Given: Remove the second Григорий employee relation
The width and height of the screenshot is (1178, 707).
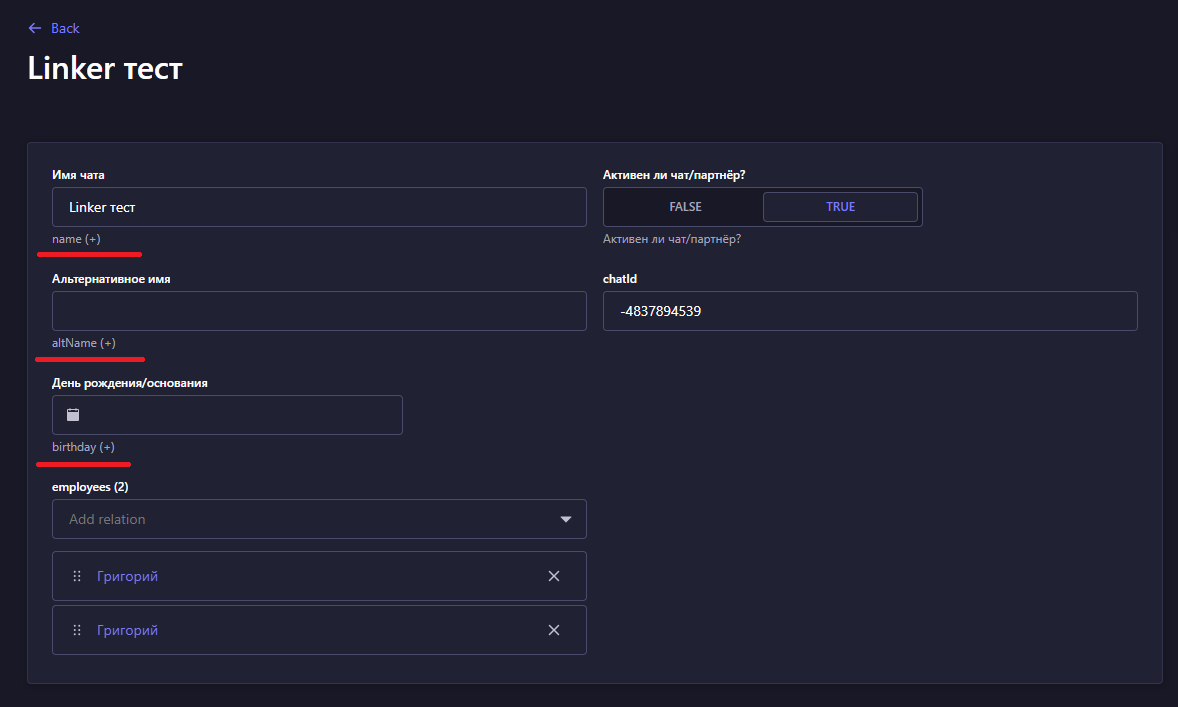Looking at the screenshot, I should point(554,630).
